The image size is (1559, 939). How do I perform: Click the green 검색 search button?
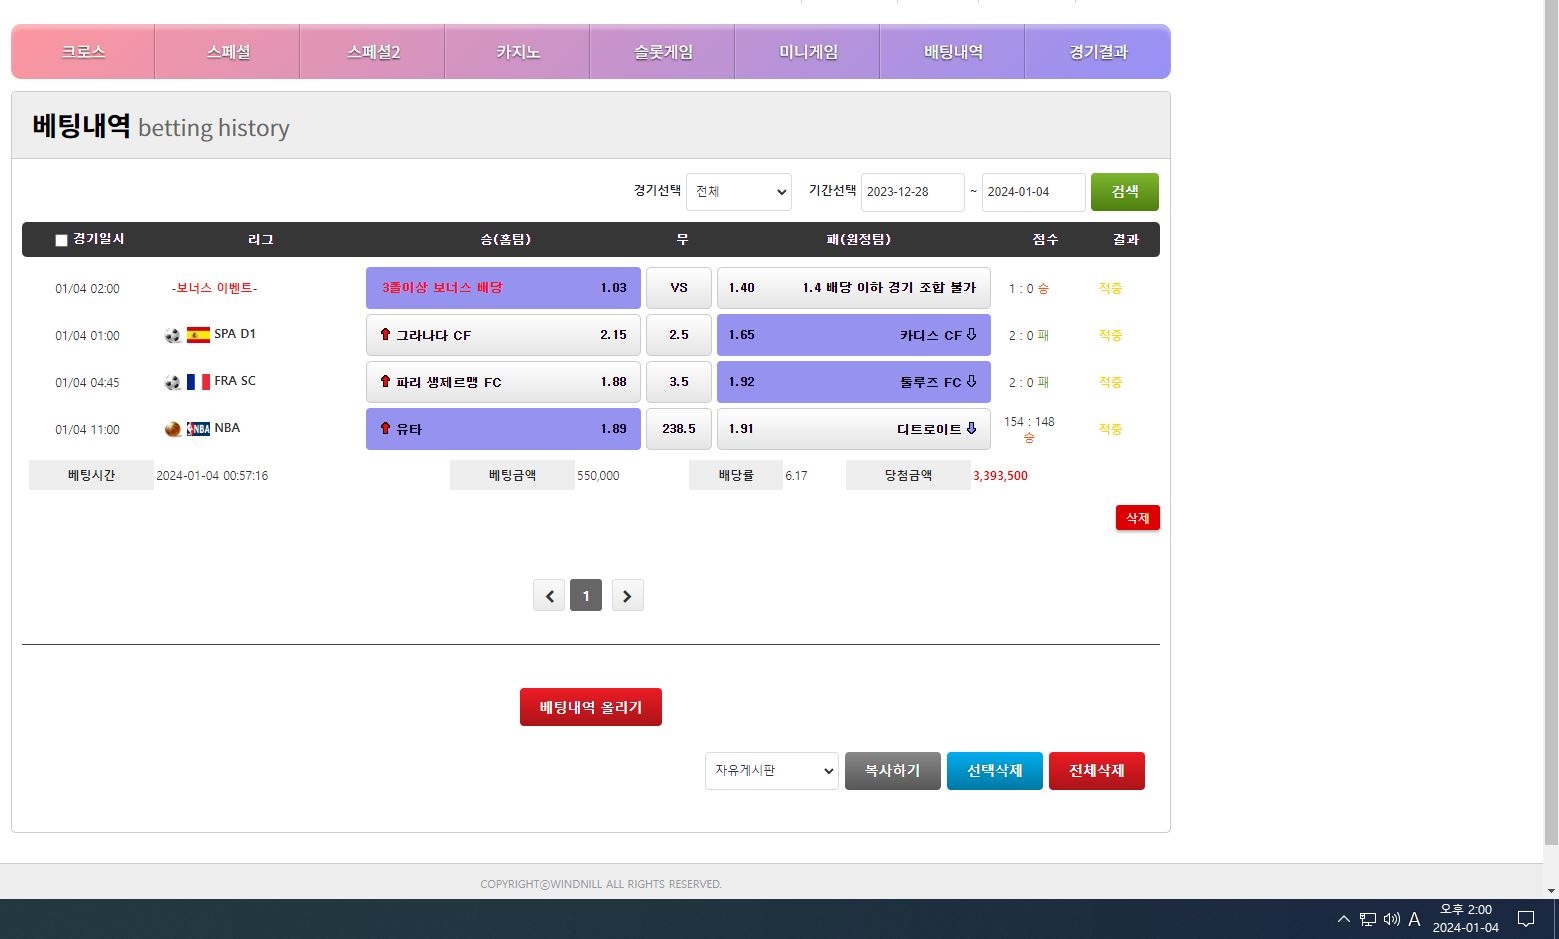click(1124, 191)
